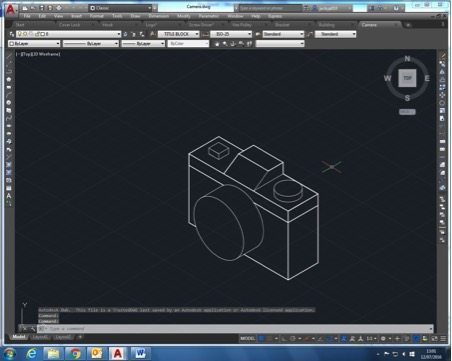Toggle the grid display in status bar
The width and height of the screenshot is (452, 361).
pyautogui.click(x=262, y=339)
